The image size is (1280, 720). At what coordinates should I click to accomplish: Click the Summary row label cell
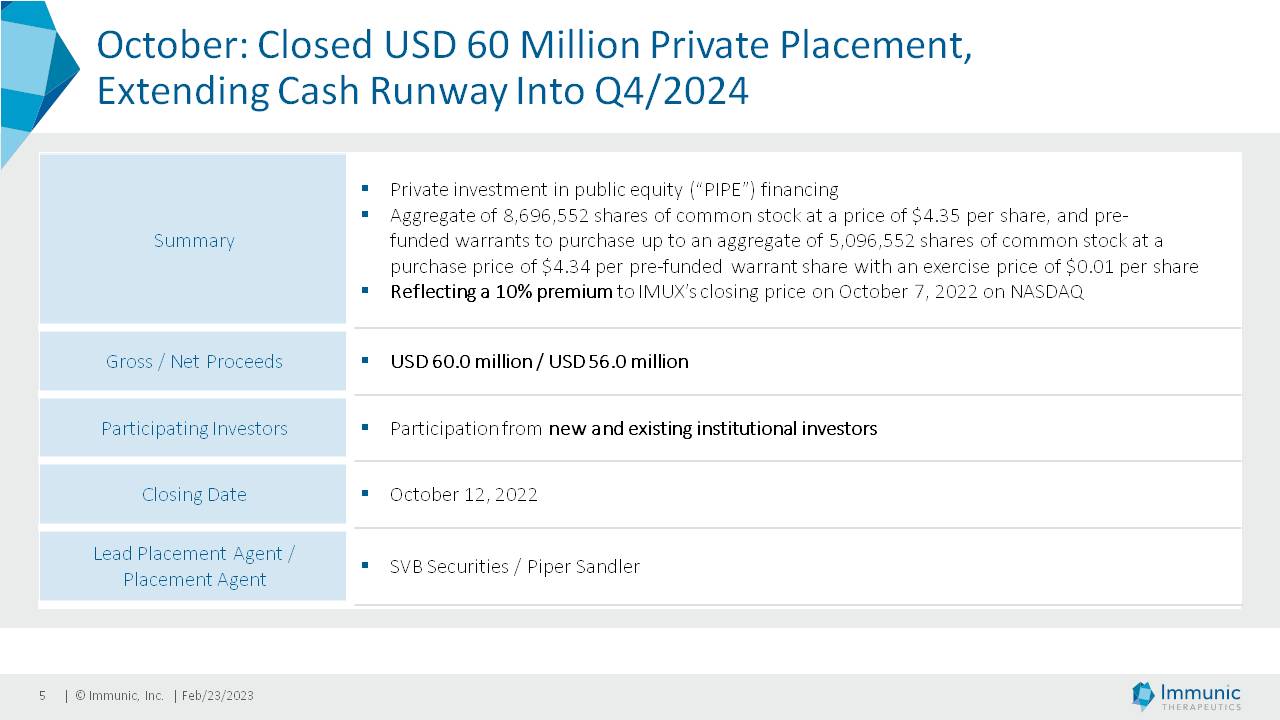193,240
